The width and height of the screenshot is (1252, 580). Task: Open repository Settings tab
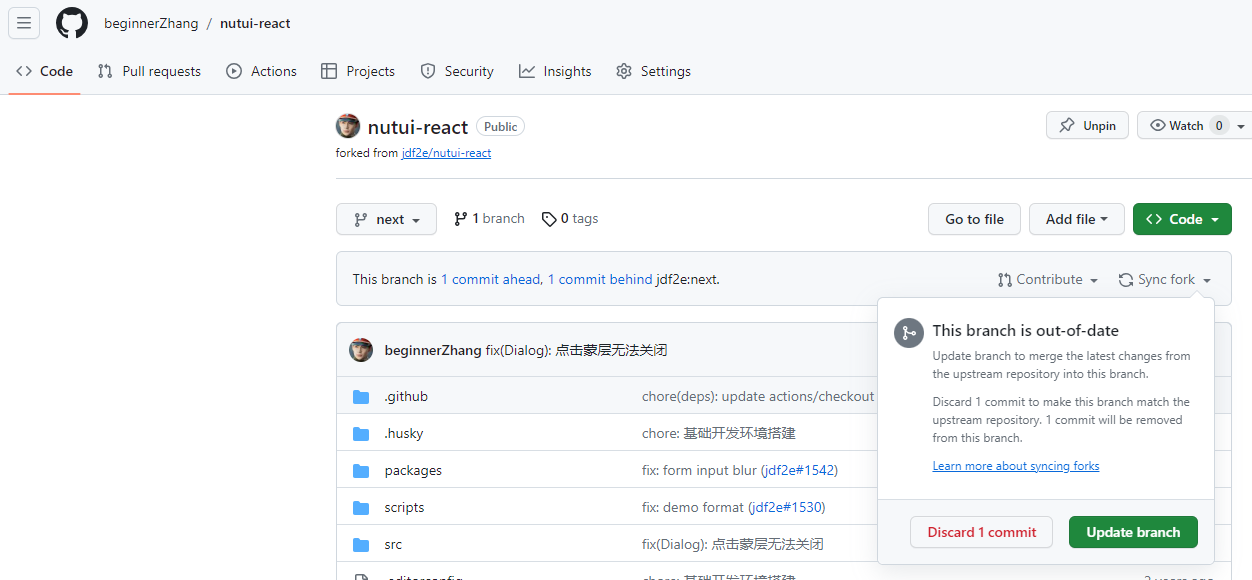coord(653,71)
